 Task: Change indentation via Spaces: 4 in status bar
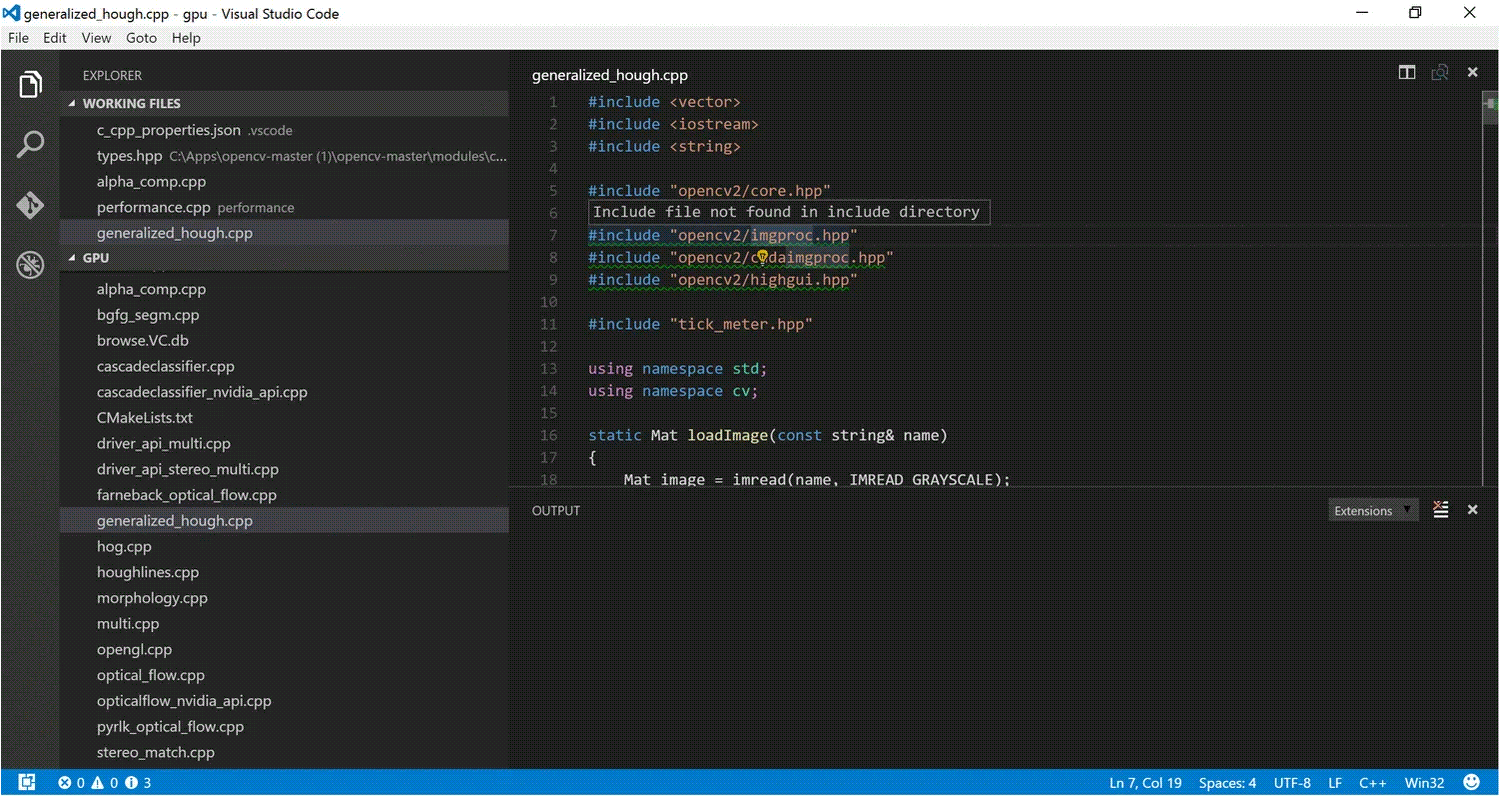click(1227, 783)
